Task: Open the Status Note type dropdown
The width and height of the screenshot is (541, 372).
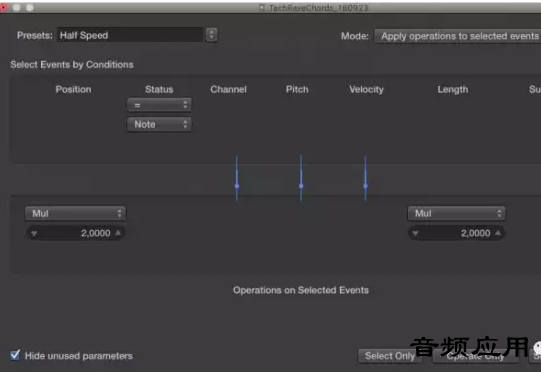Action: (159, 124)
